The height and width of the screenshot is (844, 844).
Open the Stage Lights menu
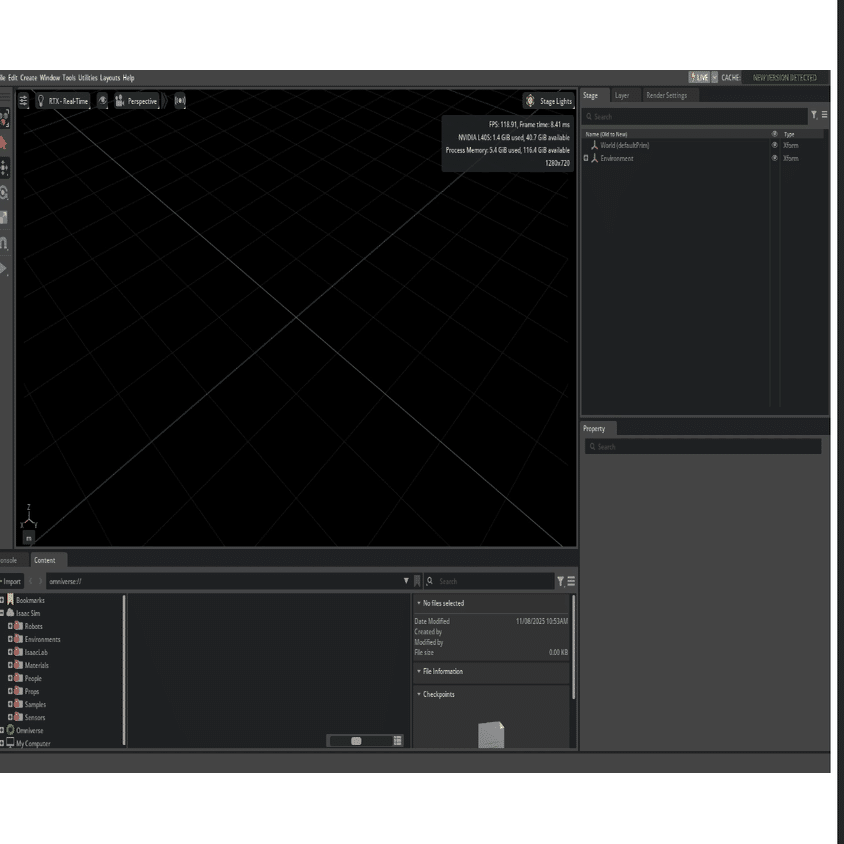point(548,101)
